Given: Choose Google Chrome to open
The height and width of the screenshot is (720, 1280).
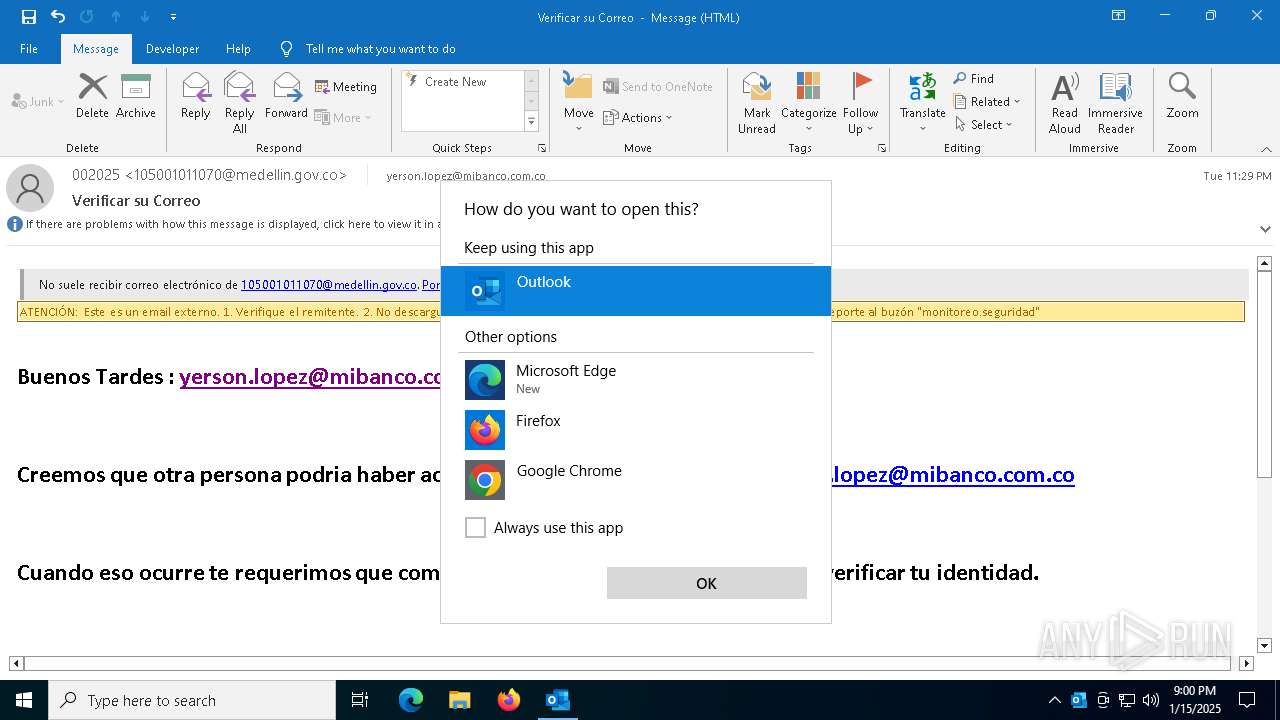Looking at the screenshot, I should tap(636, 479).
